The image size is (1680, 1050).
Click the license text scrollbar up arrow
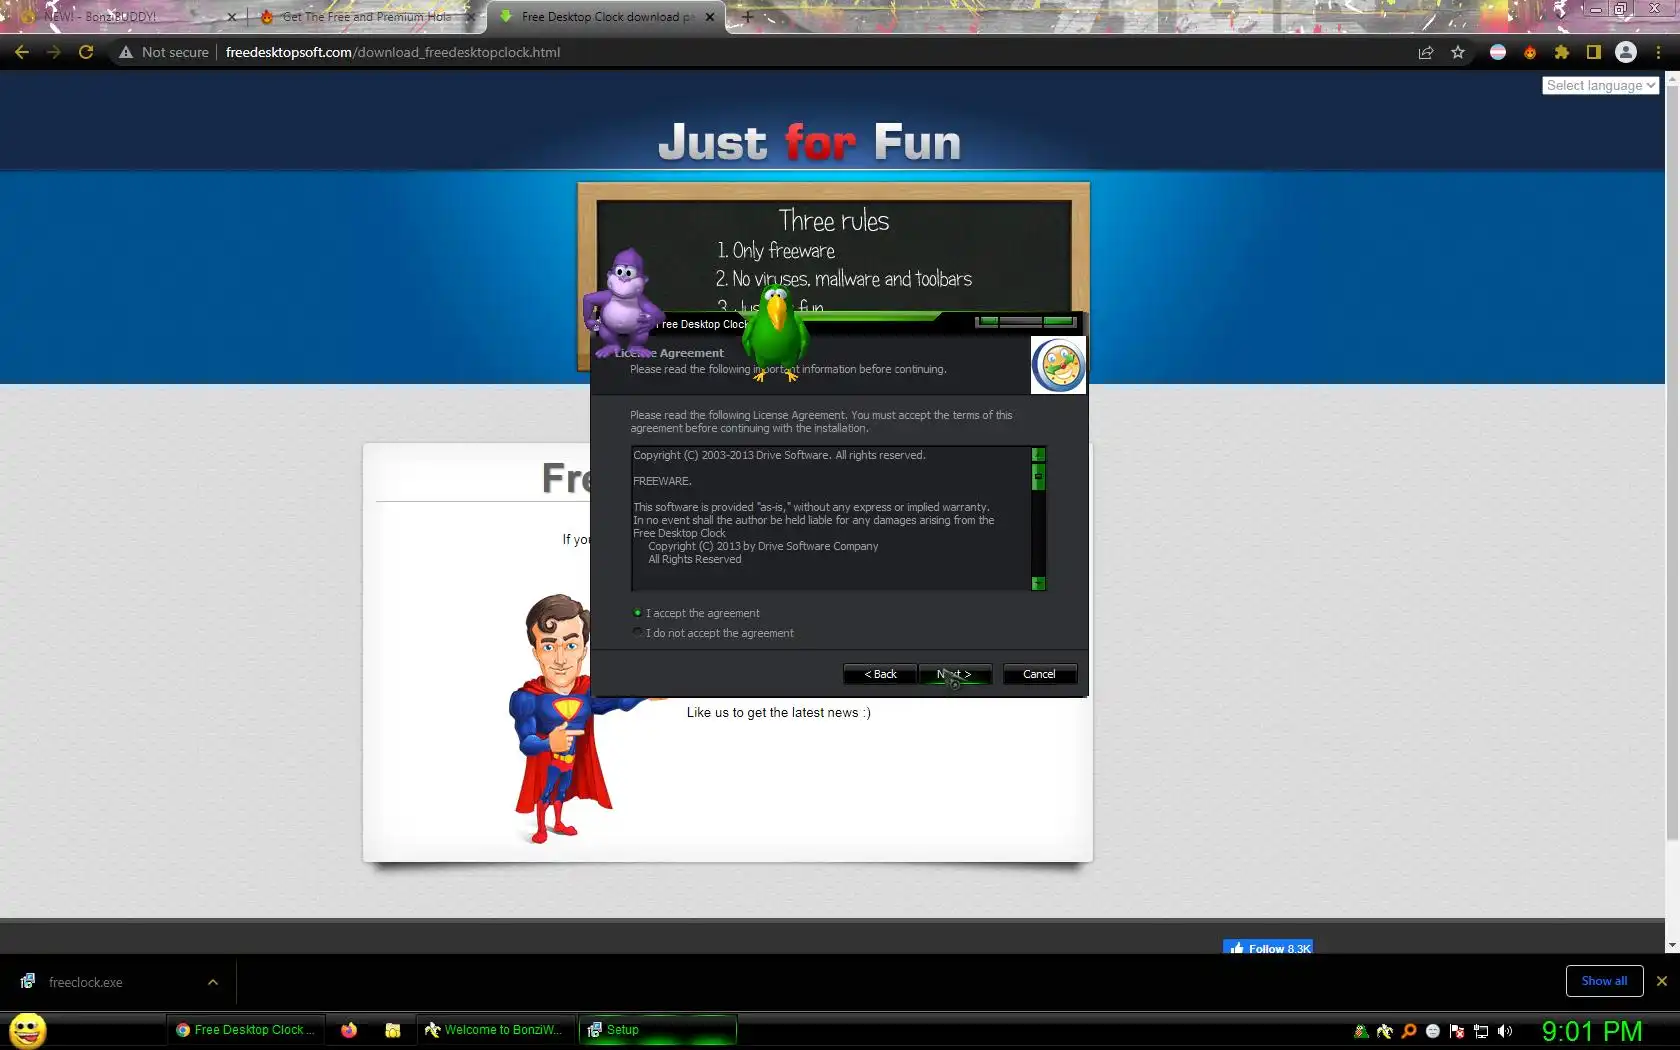click(1038, 454)
